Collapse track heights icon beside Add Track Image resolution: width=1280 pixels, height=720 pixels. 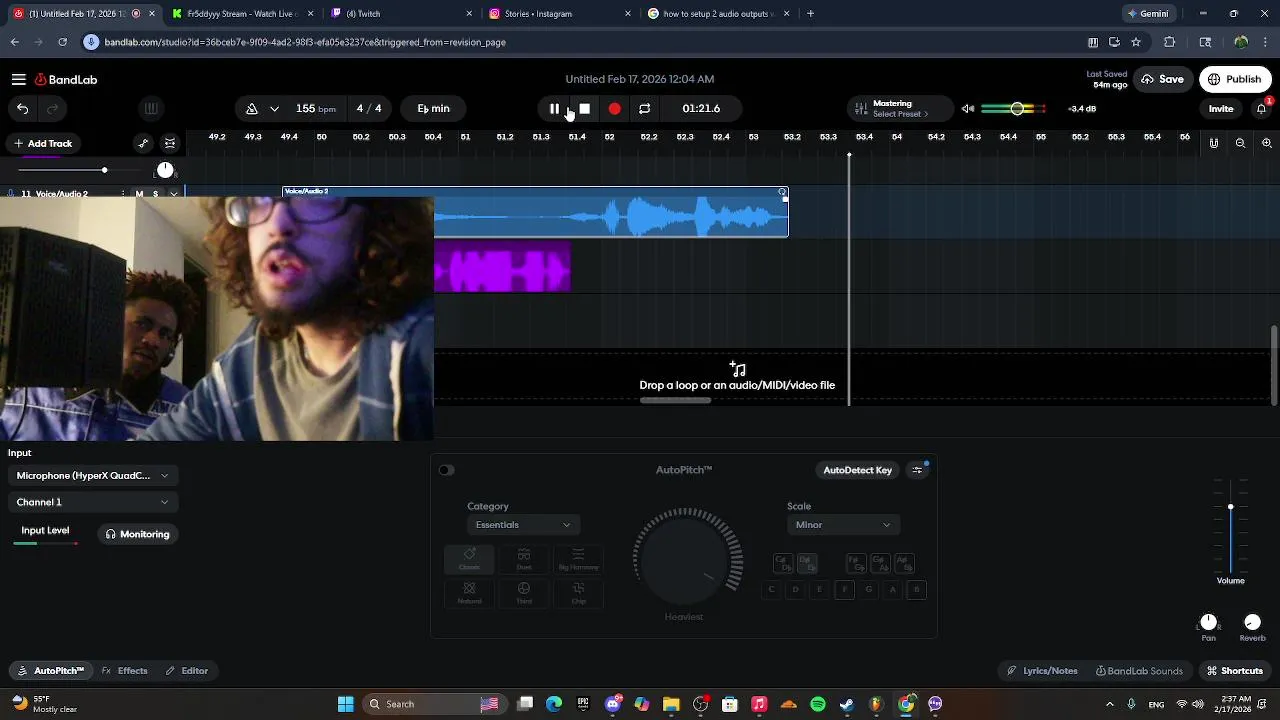[170, 144]
